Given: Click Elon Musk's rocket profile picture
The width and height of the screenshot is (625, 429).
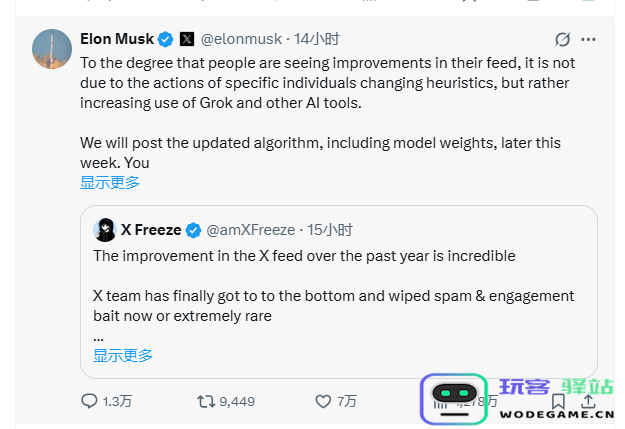Looking at the screenshot, I should coord(52,50).
